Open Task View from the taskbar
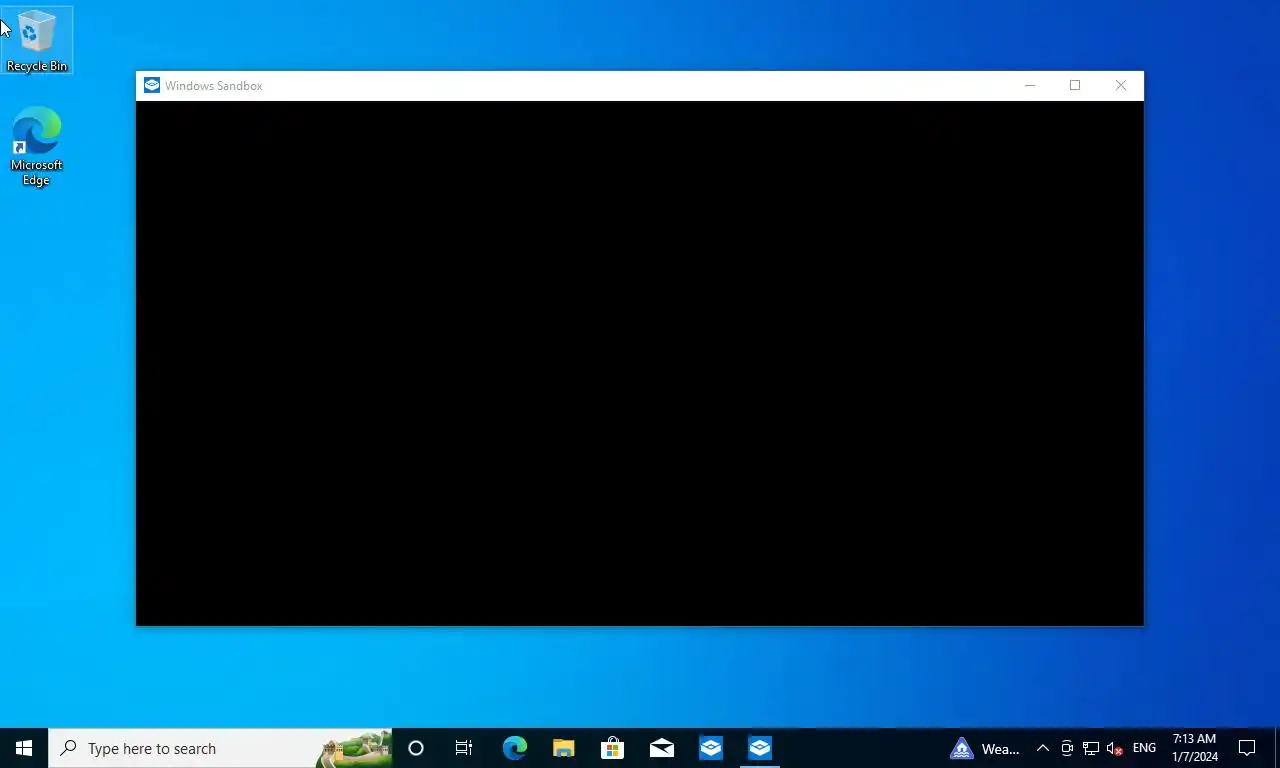This screenshot has height=768, width=1280. (464, 748)
